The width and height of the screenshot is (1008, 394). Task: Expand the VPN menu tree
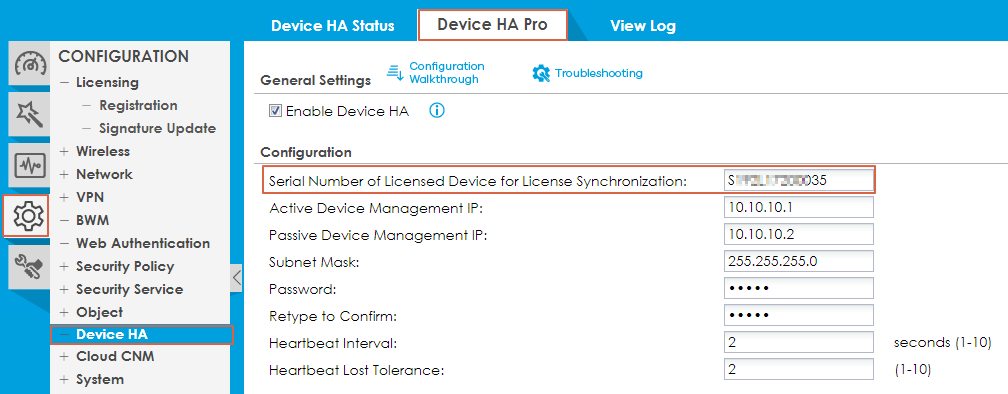(x=64, y=197)
